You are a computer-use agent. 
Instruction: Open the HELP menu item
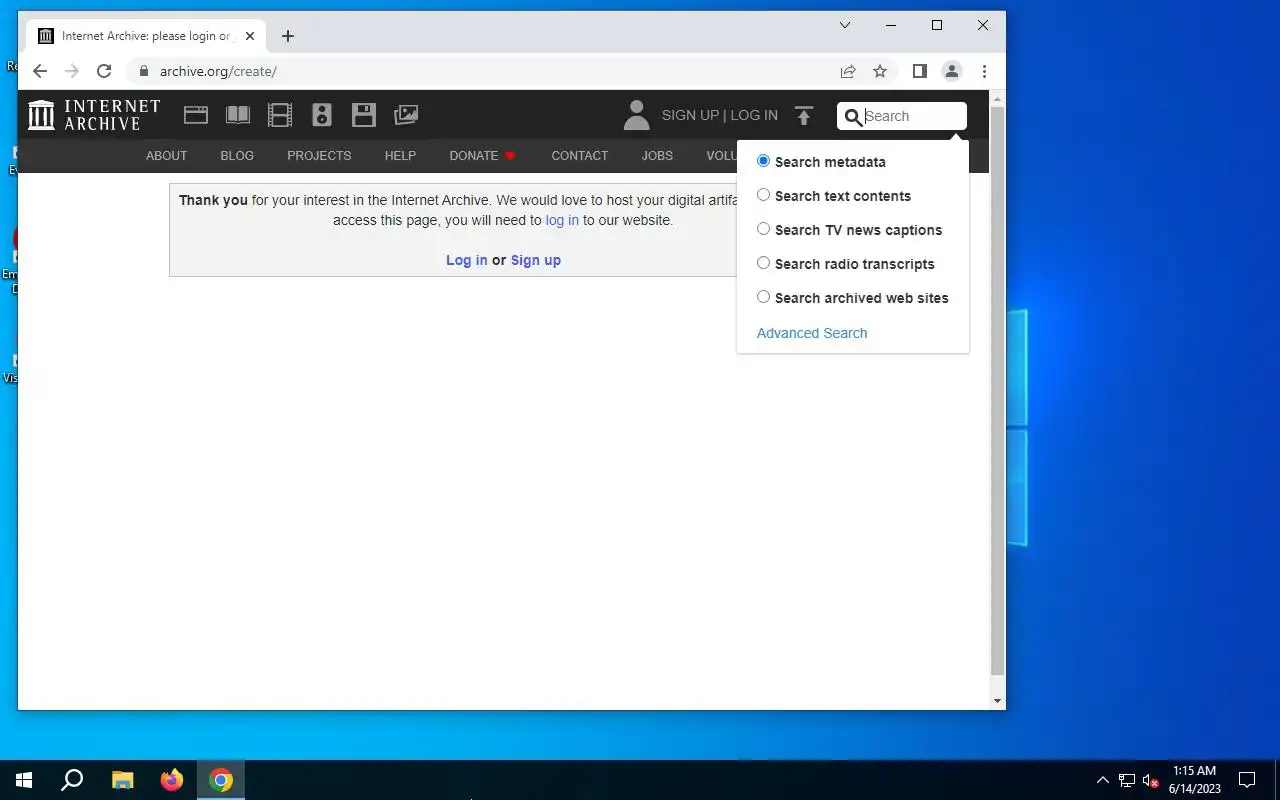click(400, 156)
